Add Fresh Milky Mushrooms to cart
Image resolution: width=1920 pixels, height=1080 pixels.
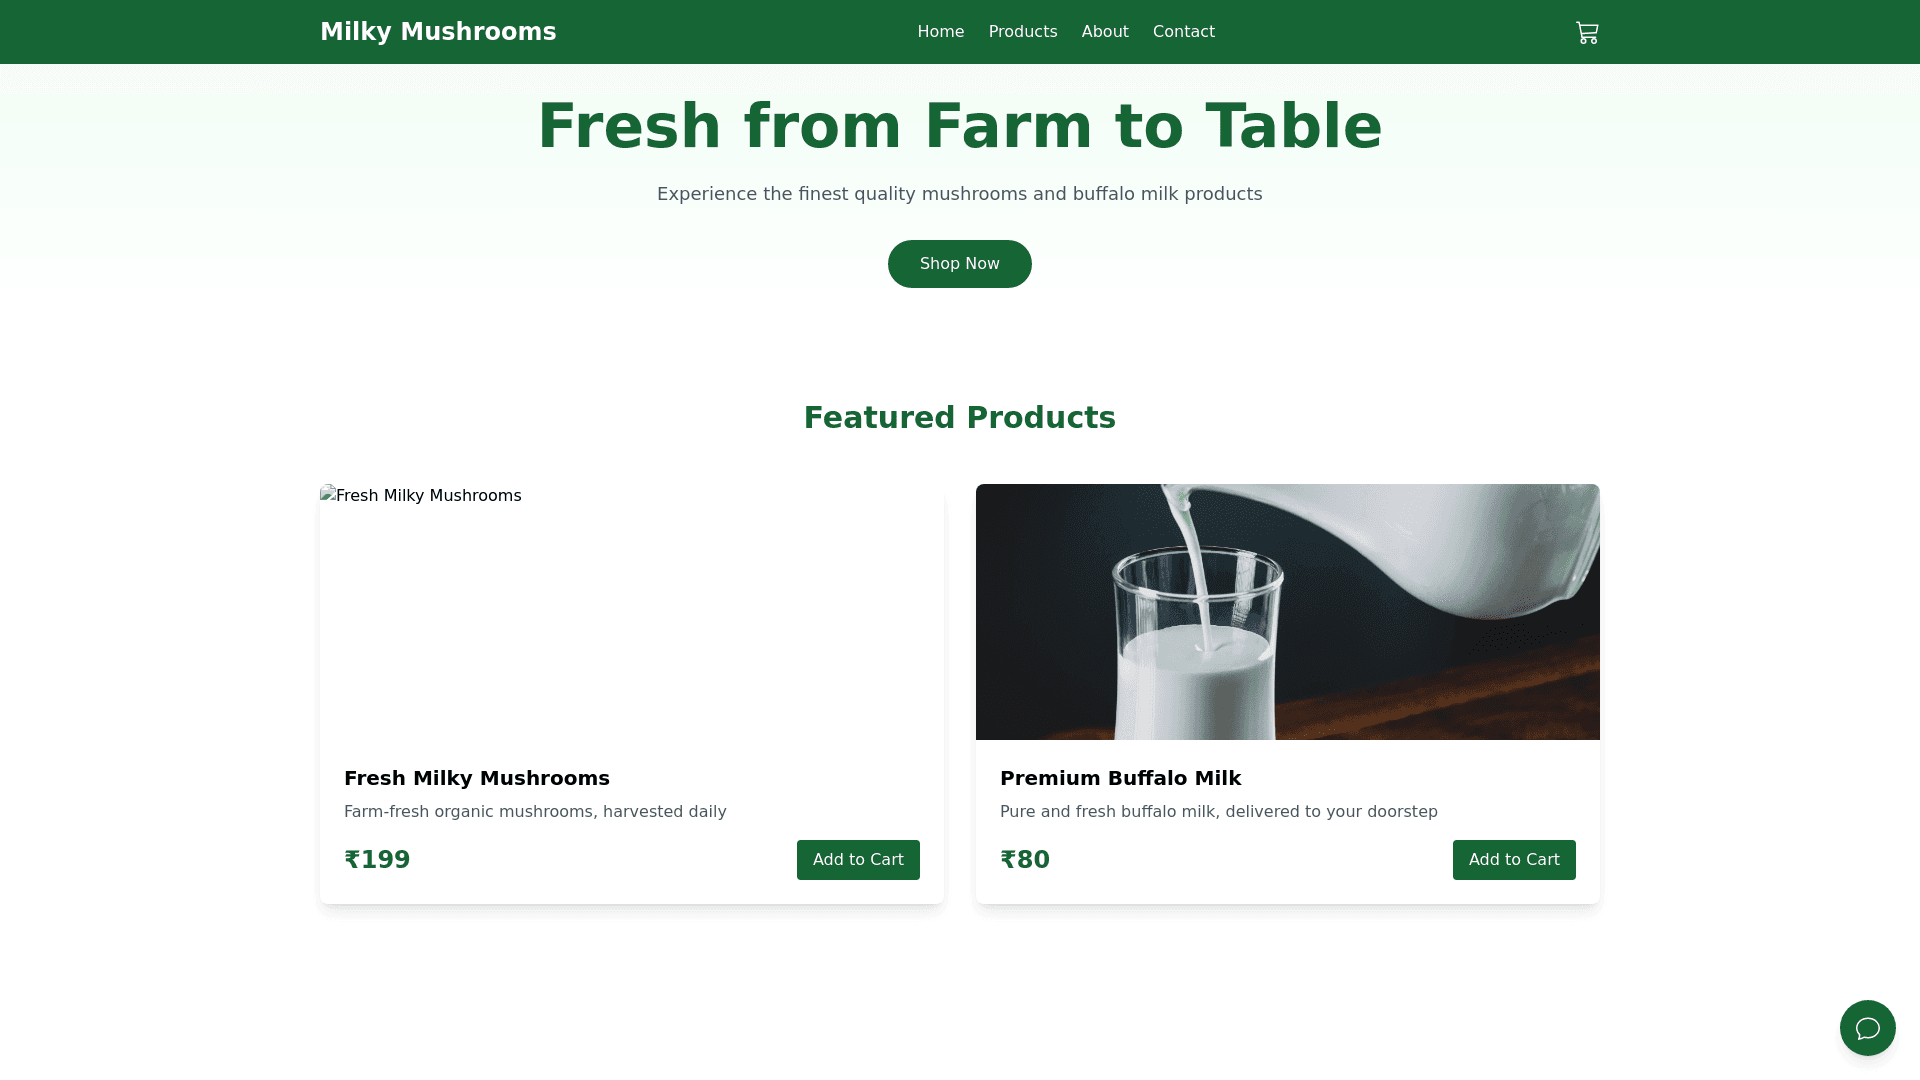[857, 860]
